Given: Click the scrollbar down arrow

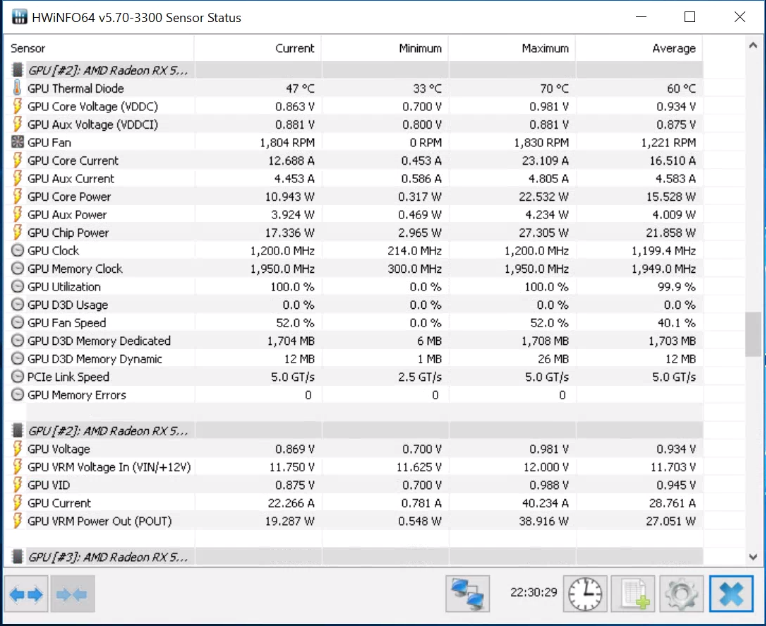Looking at the screenshot, I should click(x=753, y=557).
